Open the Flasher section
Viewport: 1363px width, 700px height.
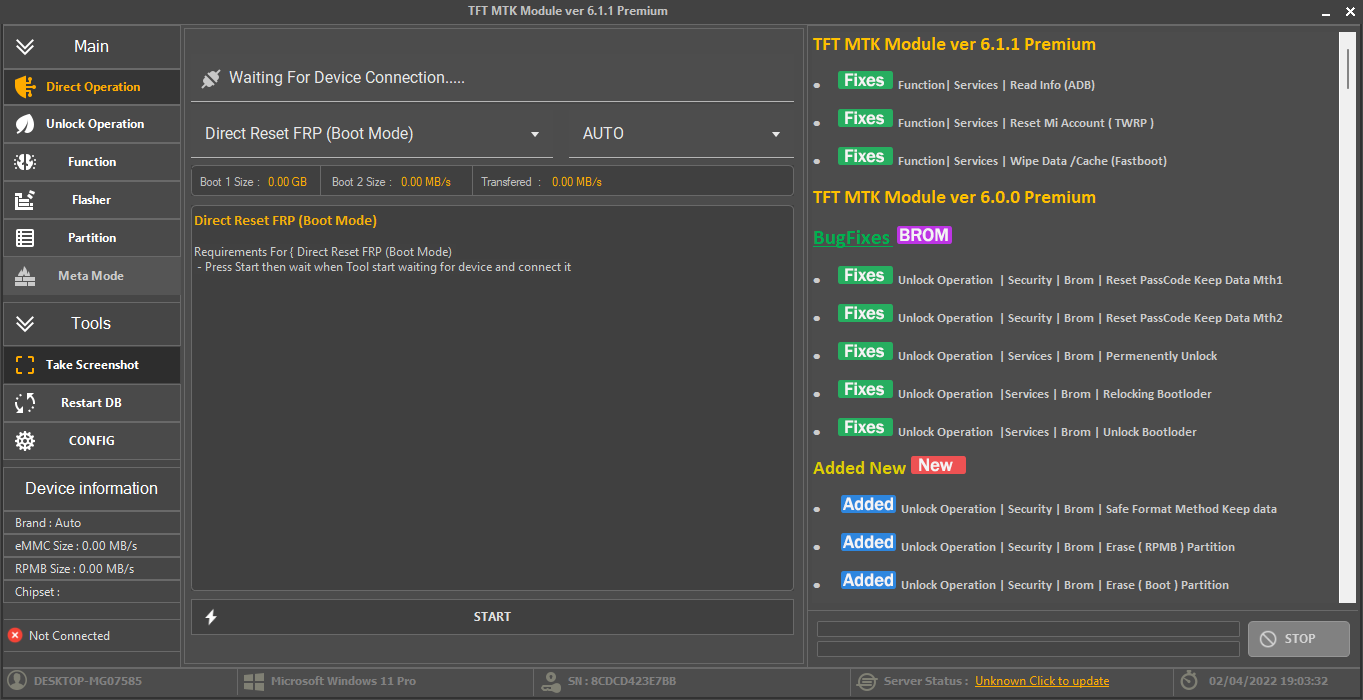(92, 200)
